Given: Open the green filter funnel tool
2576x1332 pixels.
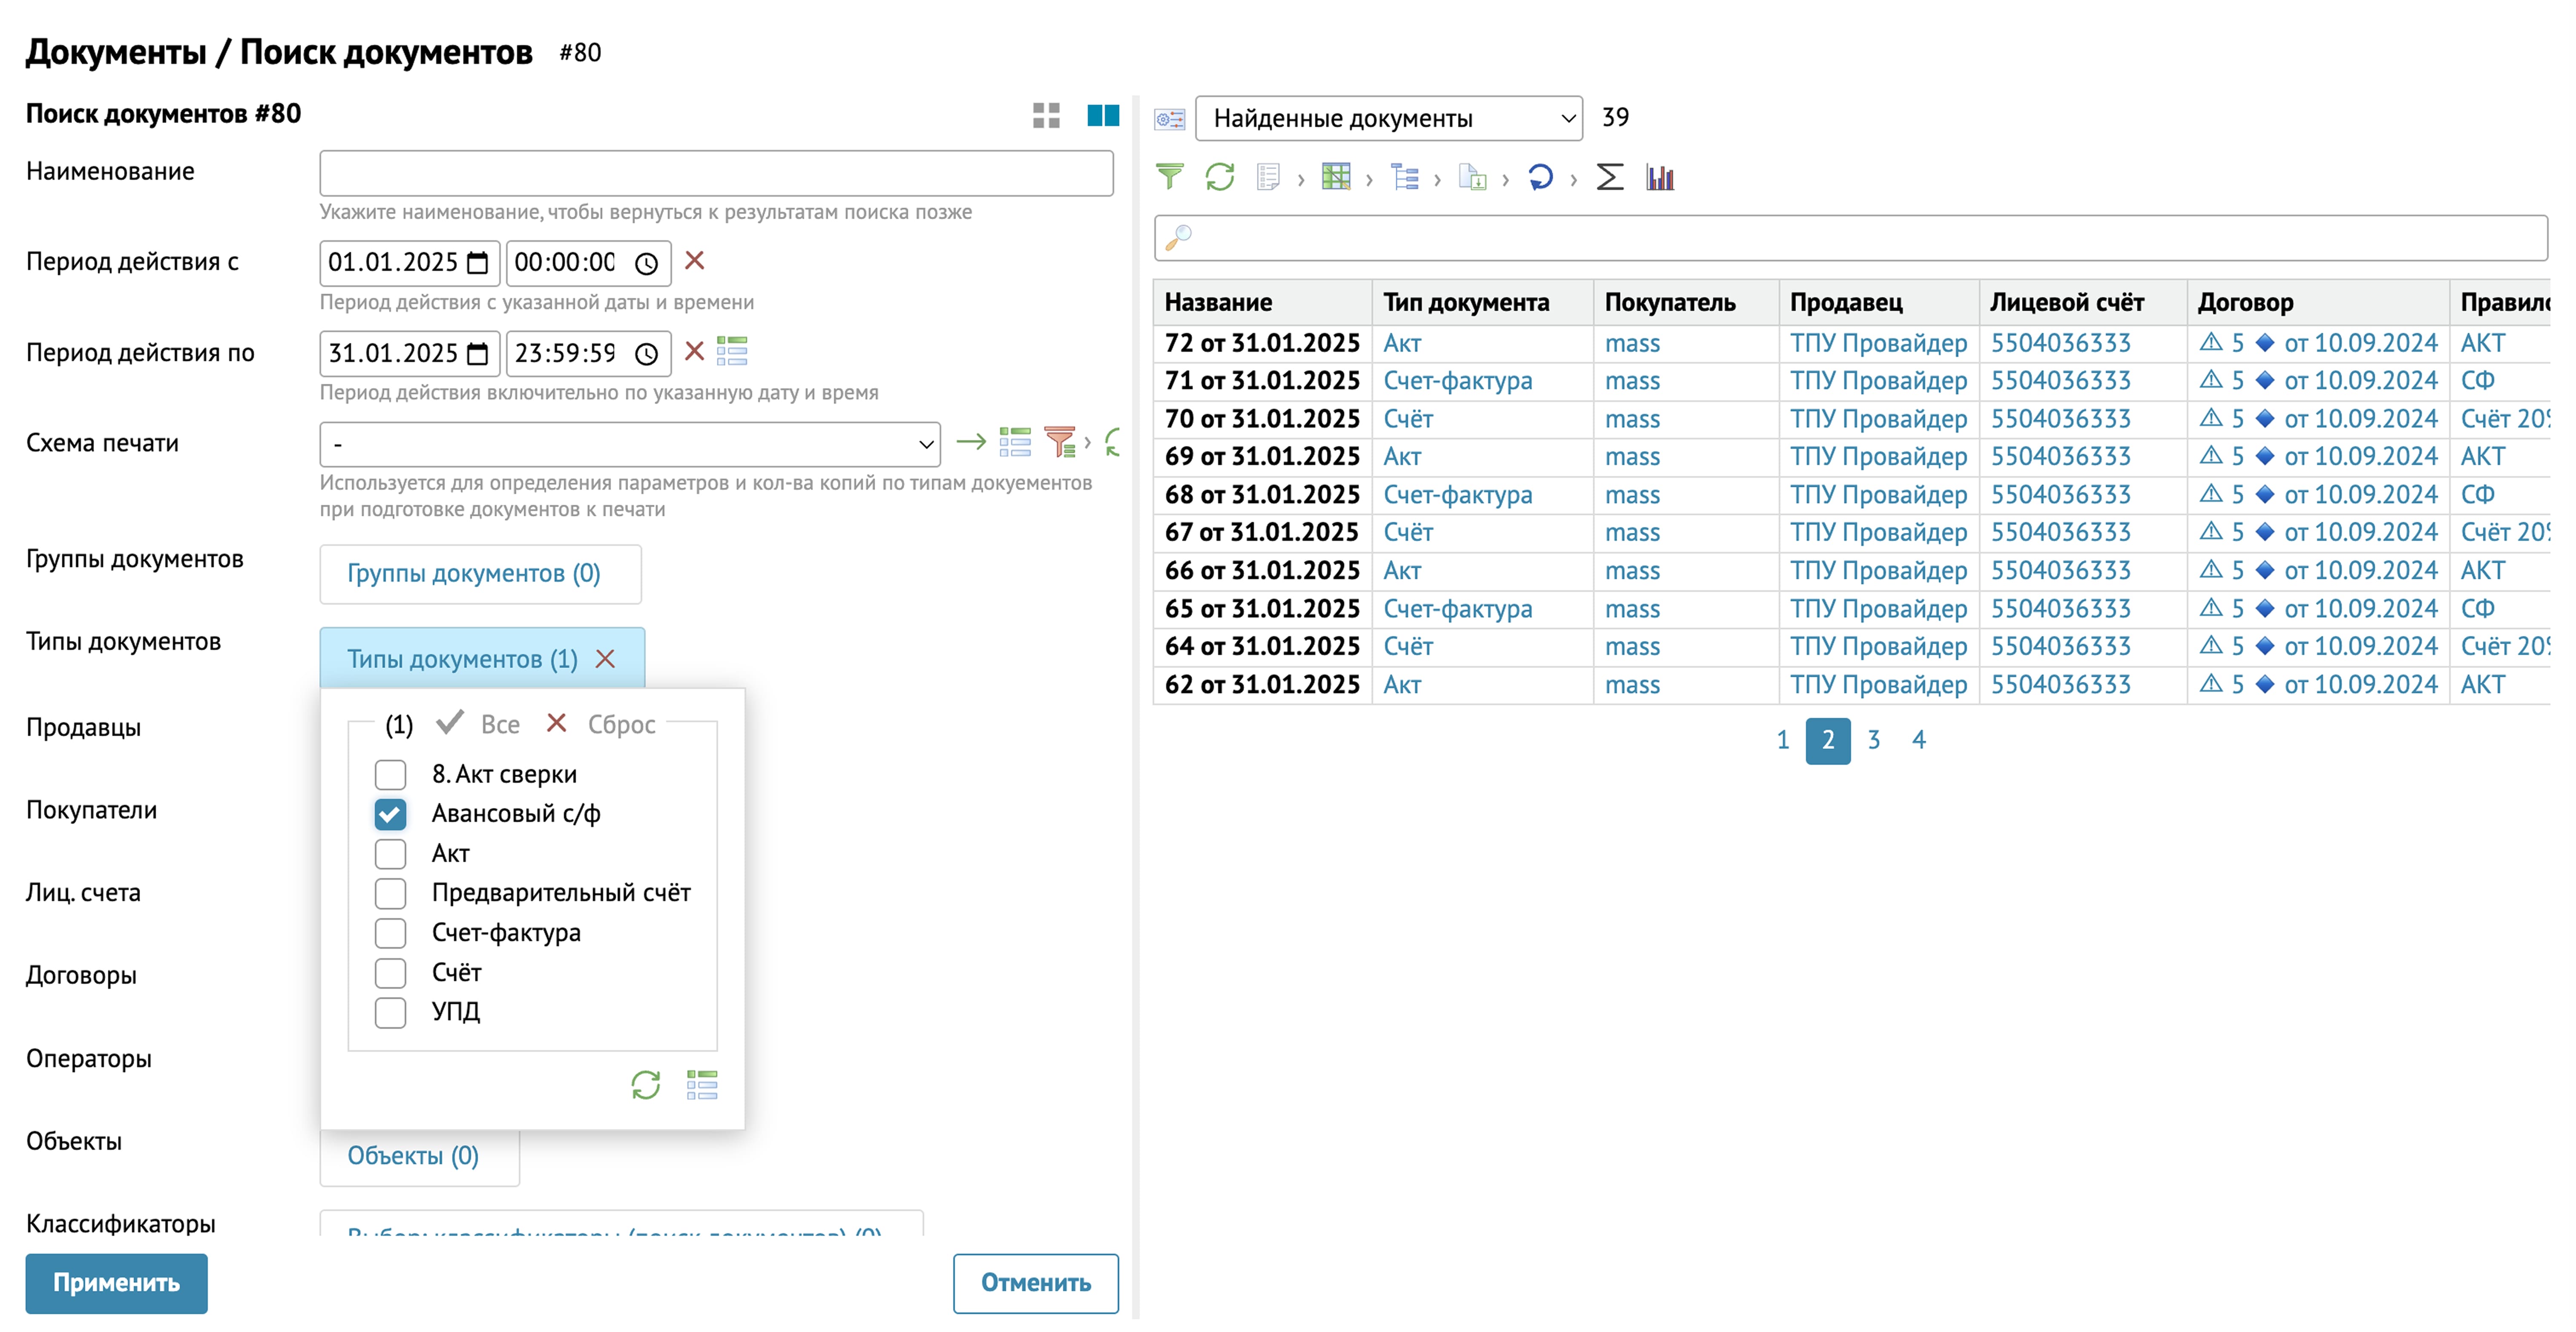Looking at the screenshot, I should 1169,177.
